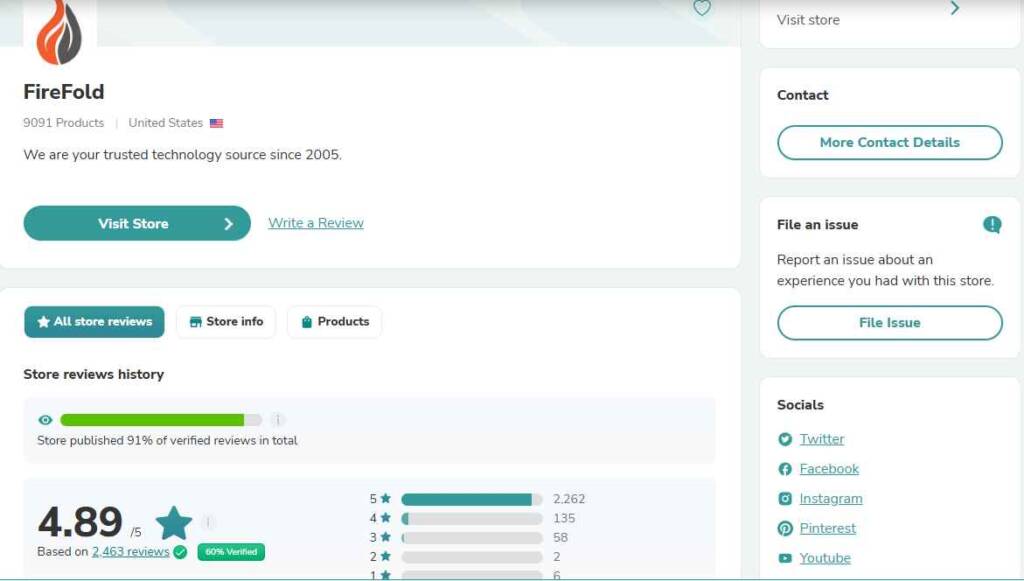Open the Products tab
Image resolution: width=1024 pixels, height=581 pixels.
tap(334, 322)
